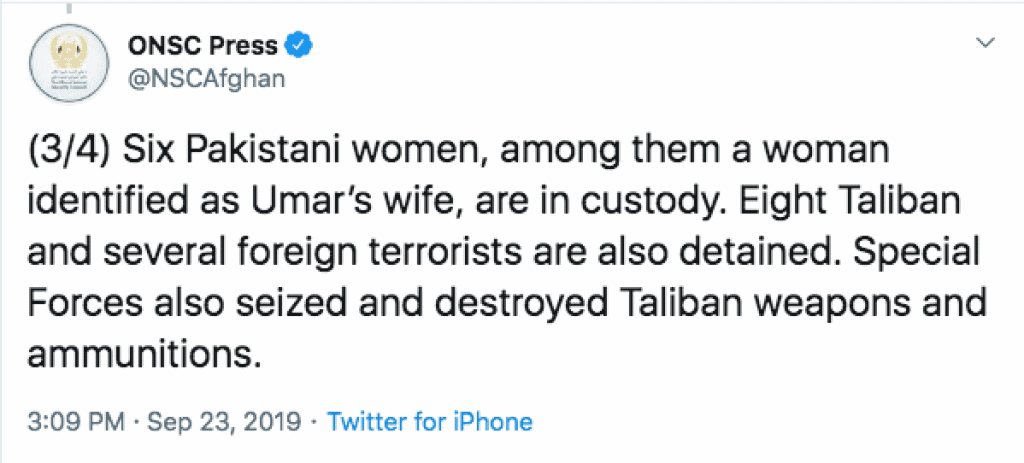The width and height of the screenshot is (1024, 463).
Task: Open the ONSC Press profile name
Action: pos(198,43)
